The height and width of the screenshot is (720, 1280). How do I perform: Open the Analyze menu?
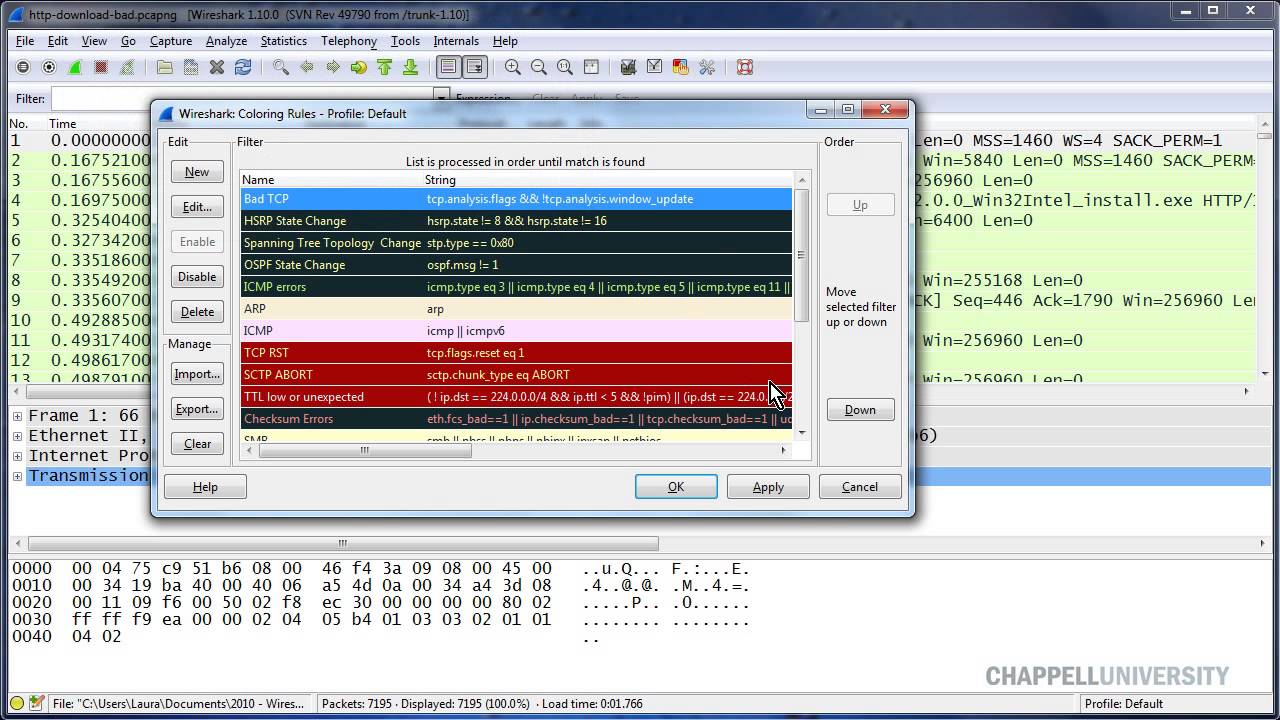(x=226, y=41)
